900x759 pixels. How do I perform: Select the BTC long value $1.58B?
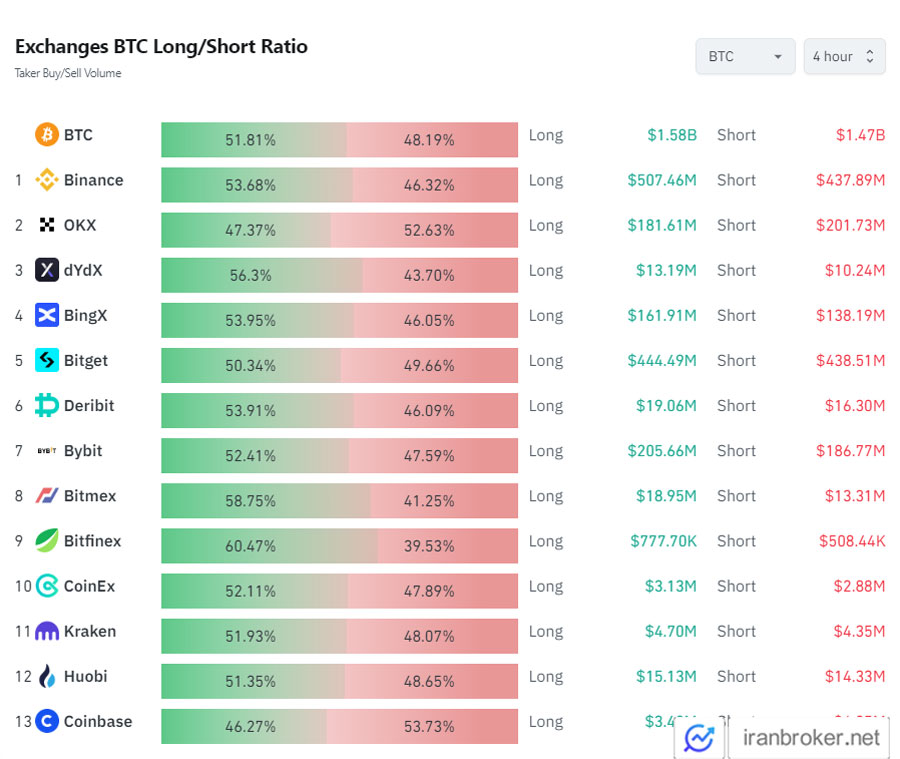[x=672, y=135]
